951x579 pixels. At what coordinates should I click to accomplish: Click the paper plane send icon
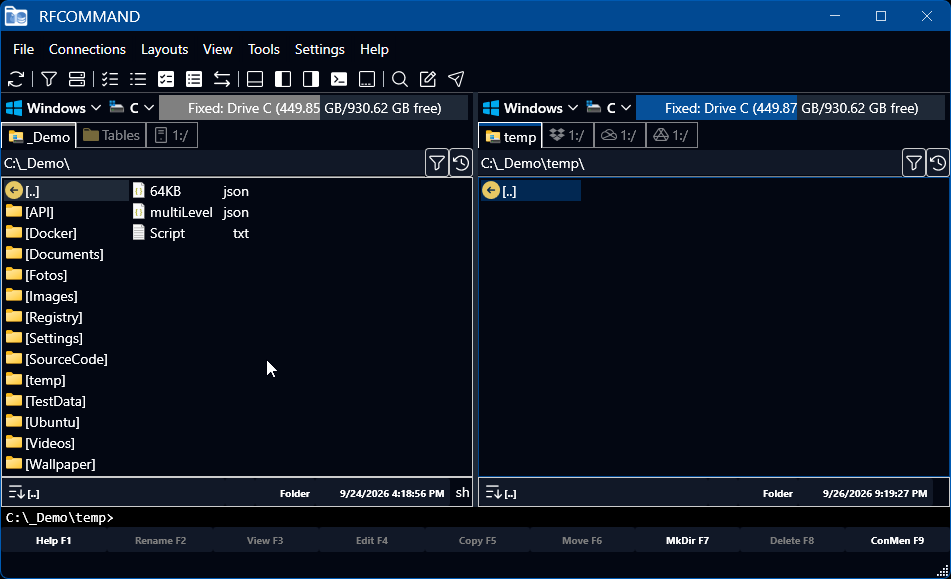tap(456, 79)
